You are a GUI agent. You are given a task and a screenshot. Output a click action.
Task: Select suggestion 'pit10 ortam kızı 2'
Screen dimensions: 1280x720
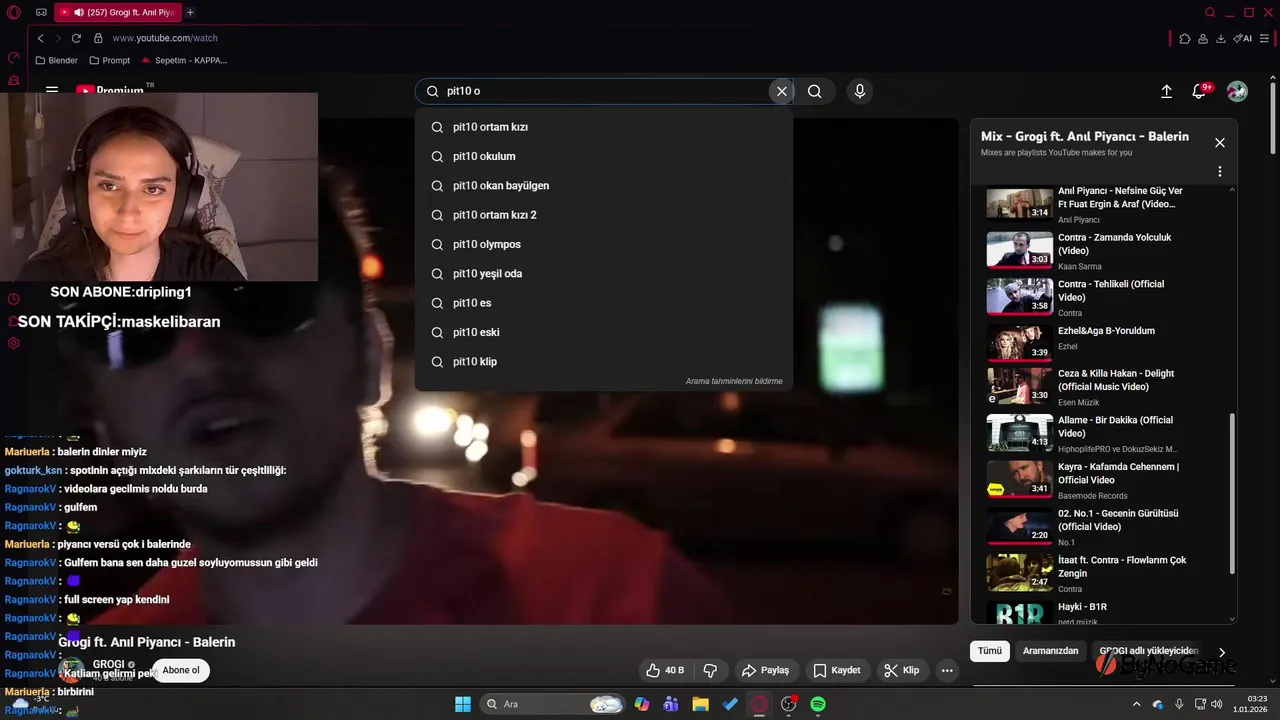(x=604, y=215)
